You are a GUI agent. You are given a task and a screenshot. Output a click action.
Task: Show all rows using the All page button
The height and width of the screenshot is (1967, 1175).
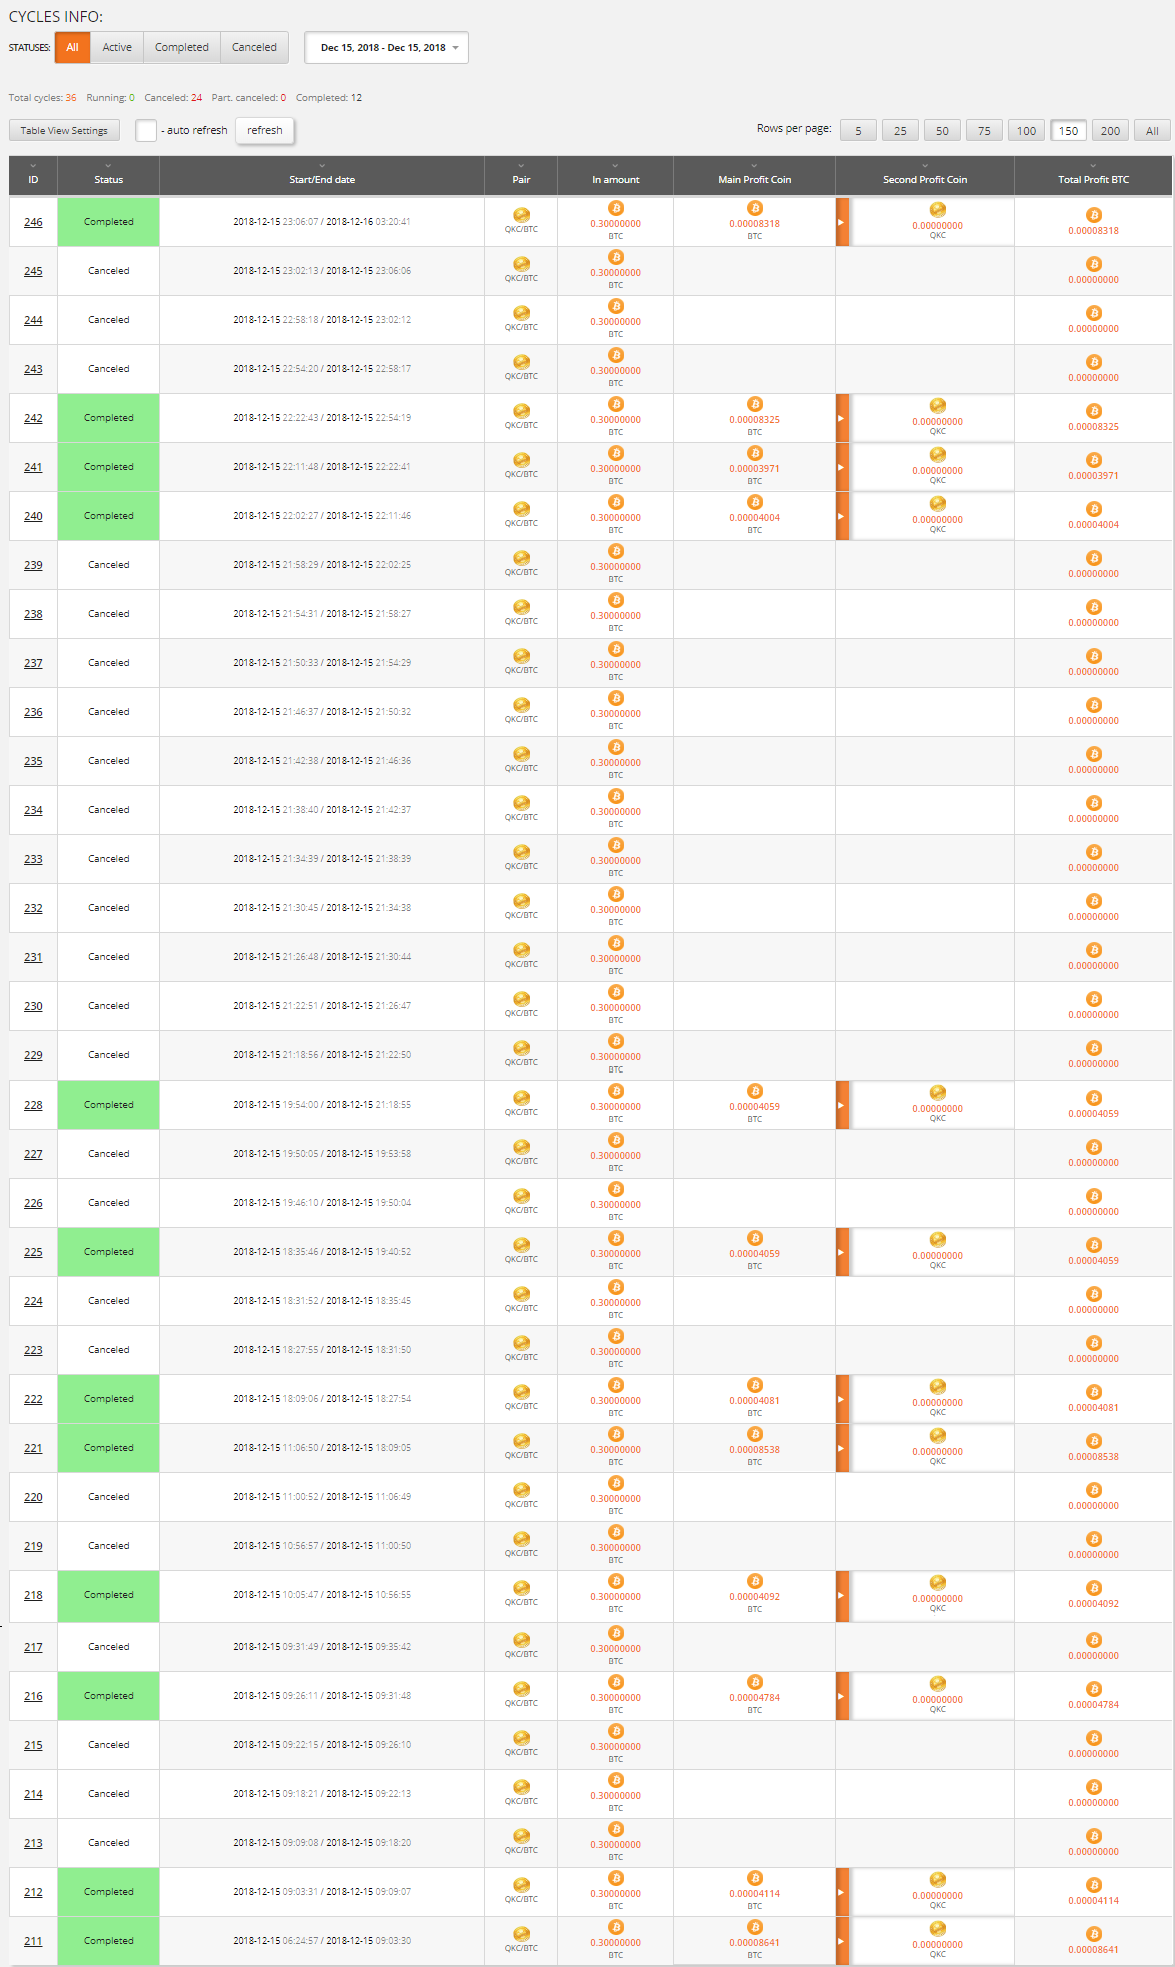1152,131
